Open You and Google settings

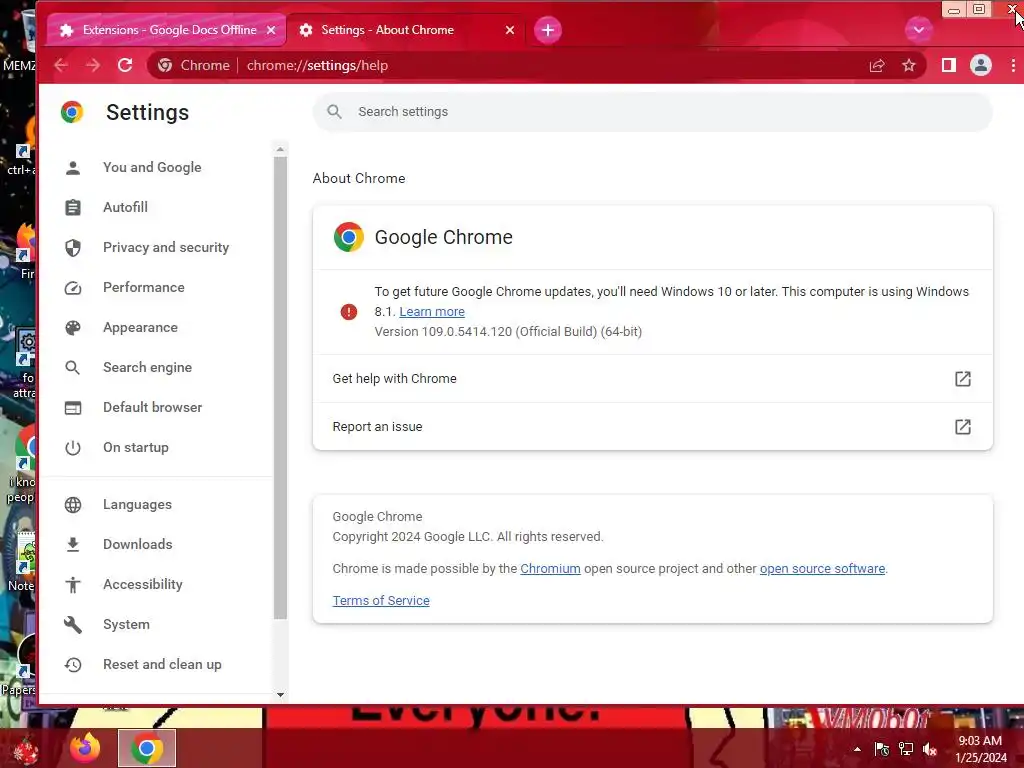click(152, 167)
